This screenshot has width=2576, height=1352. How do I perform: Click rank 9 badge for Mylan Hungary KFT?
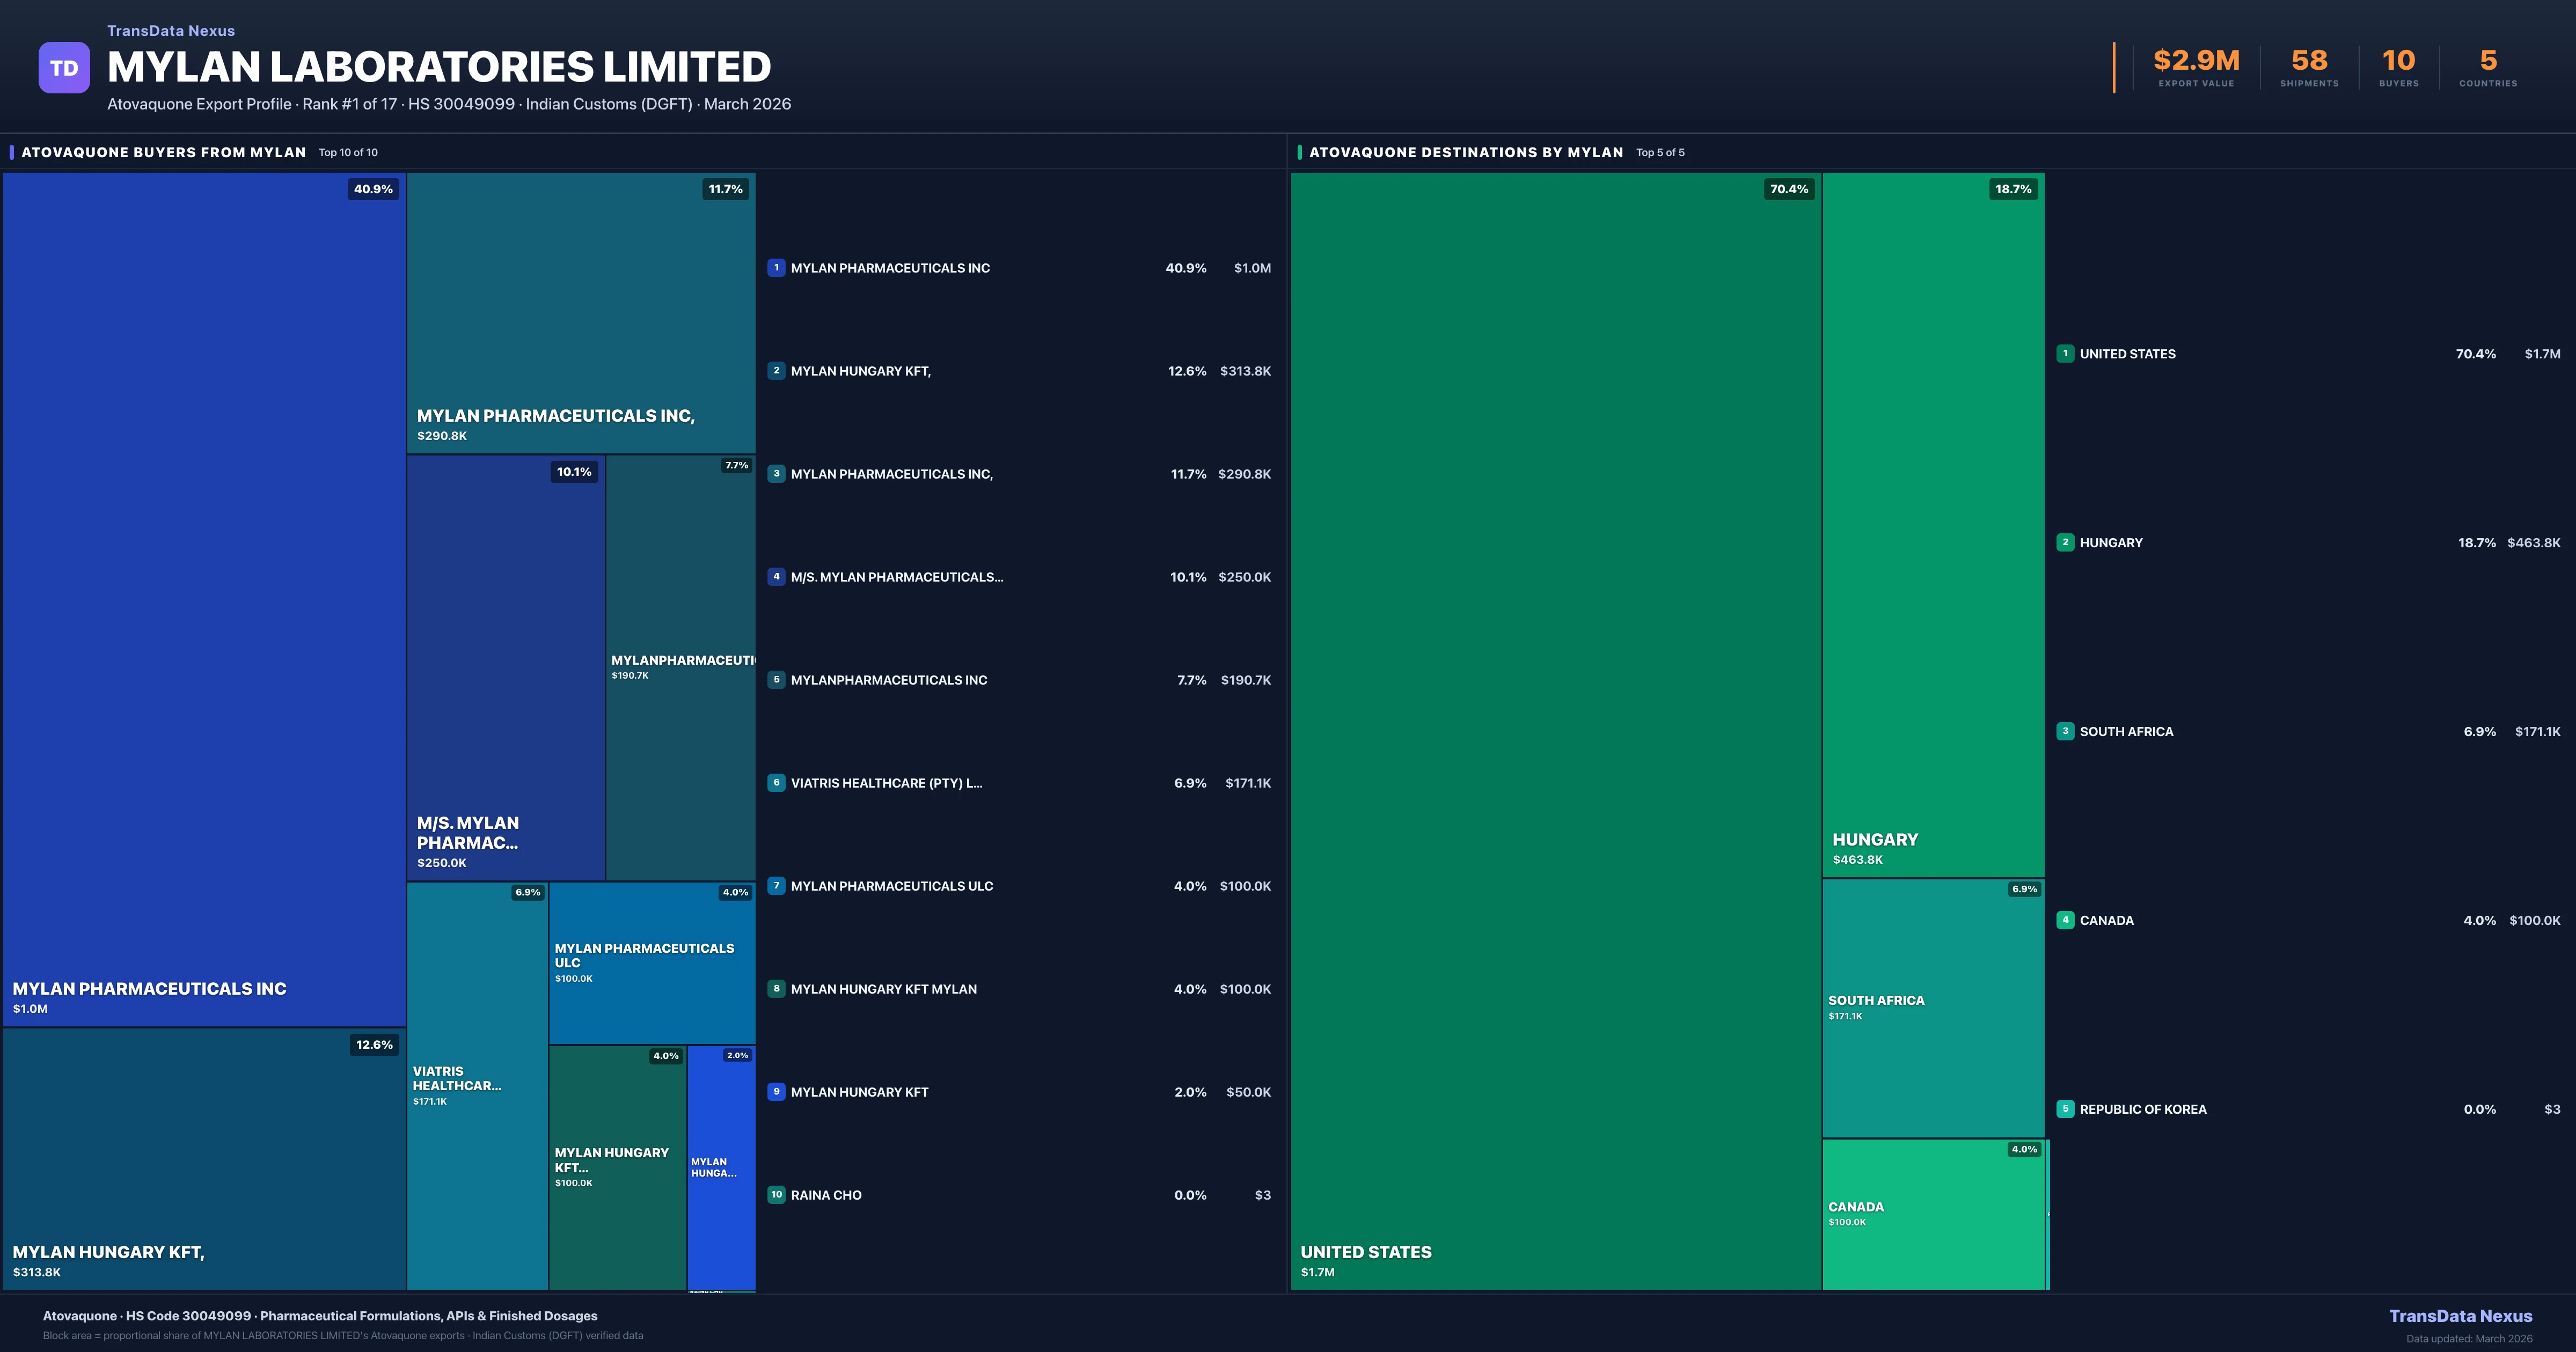point(776,1092)
